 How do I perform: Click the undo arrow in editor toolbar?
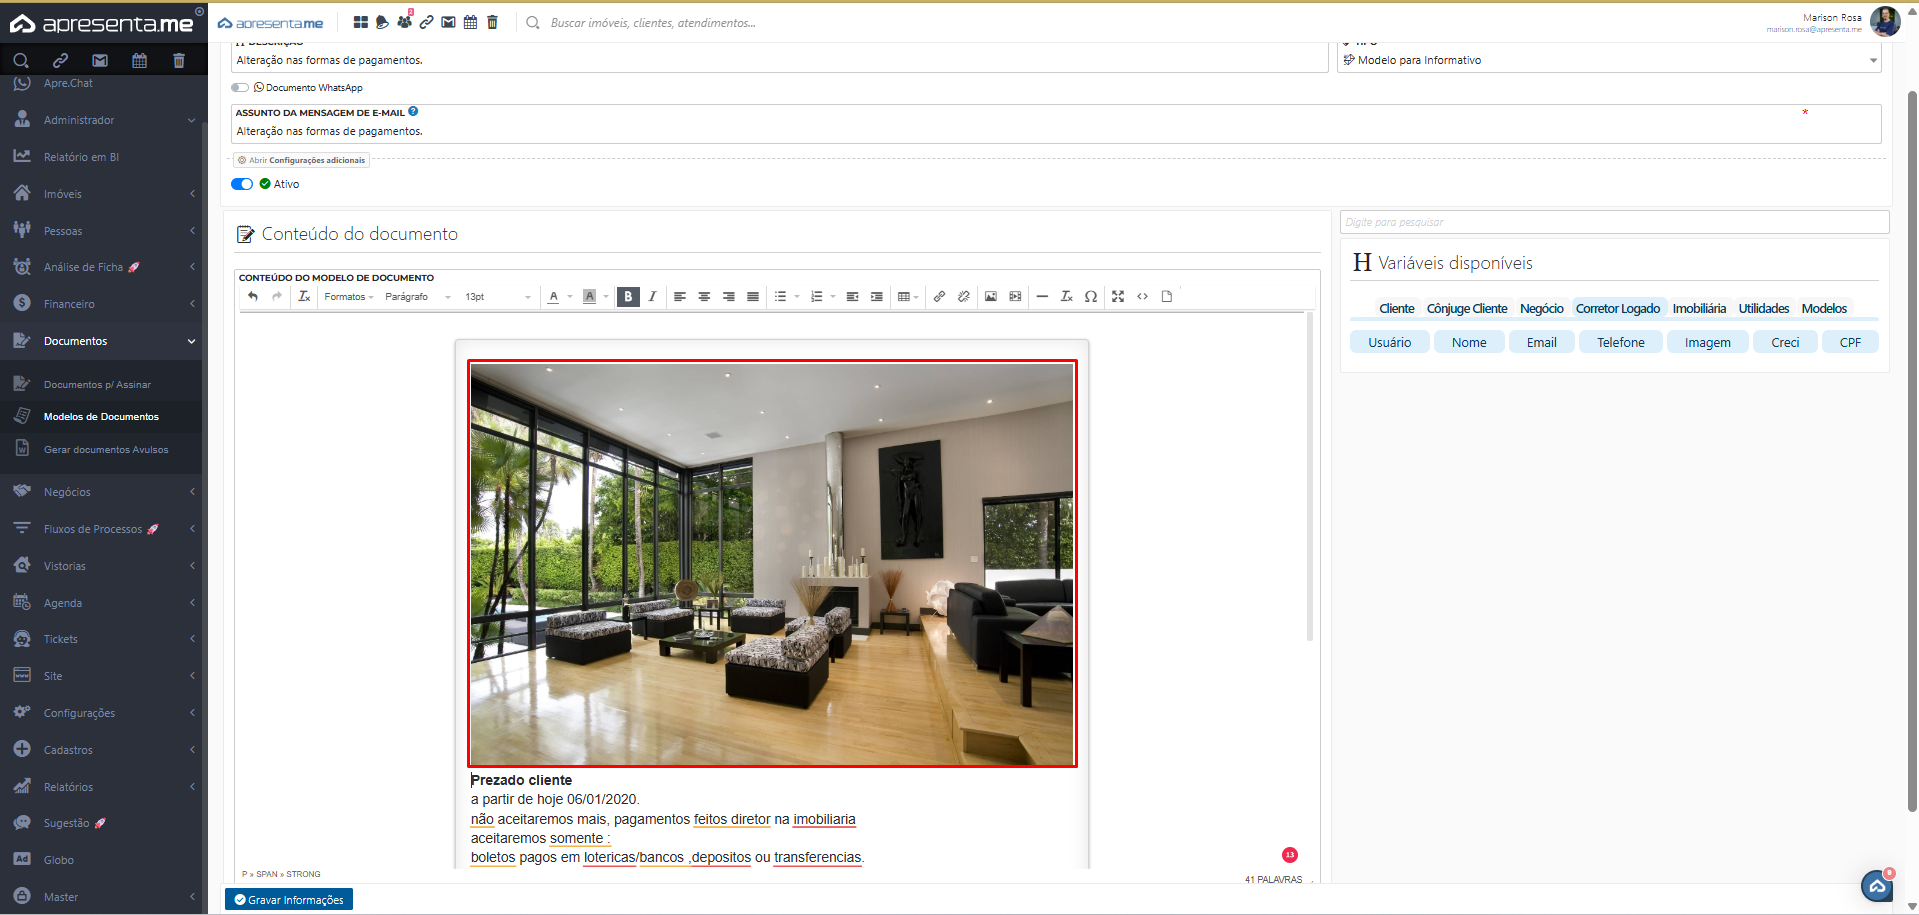pyautogui.click(x=253, y=296)
